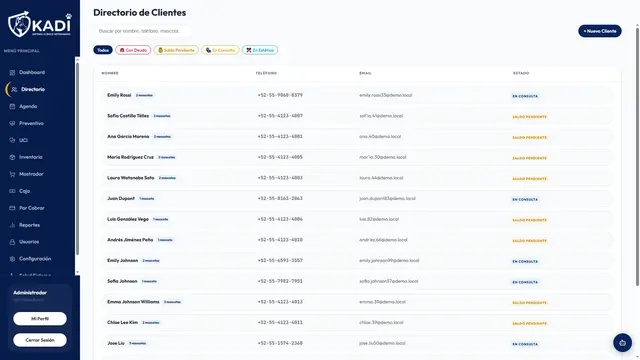Screen dimensions: 640x360
Task: Filter clients by Saldo Pendiente
Action: 176,50
